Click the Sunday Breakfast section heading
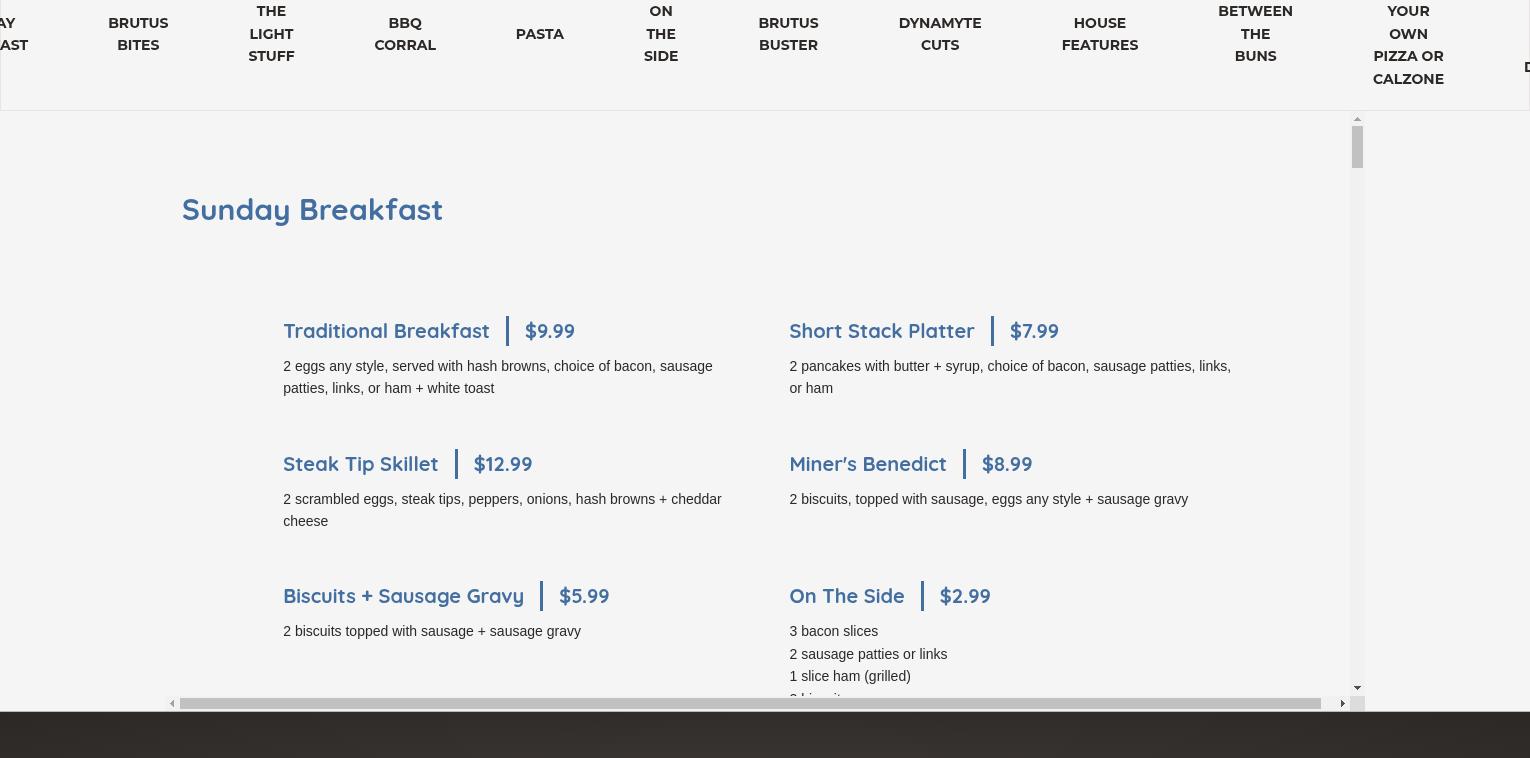This screenshot has height=758, width=1530. tap(312, 210)
